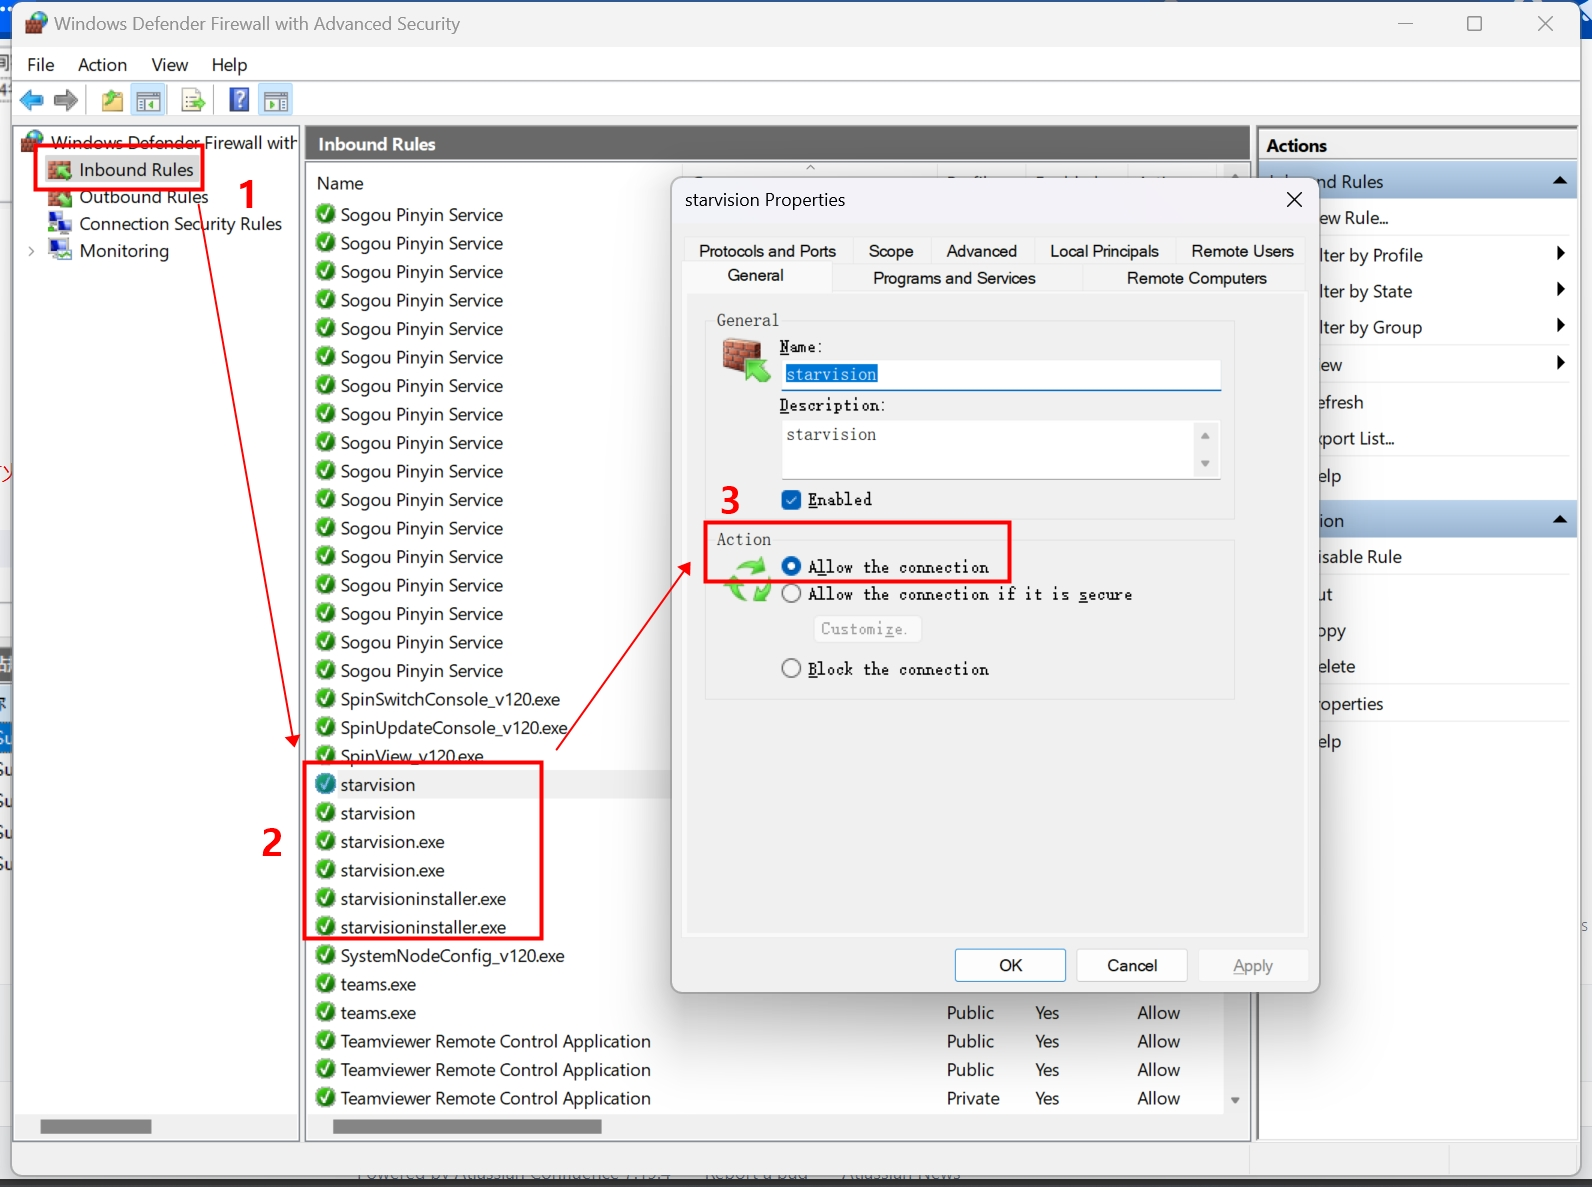Click green check icon beside SpinUpdateConsole_v120.exe
Image resolution: width=1592 pixels, height=1187 pixels.
325,727
